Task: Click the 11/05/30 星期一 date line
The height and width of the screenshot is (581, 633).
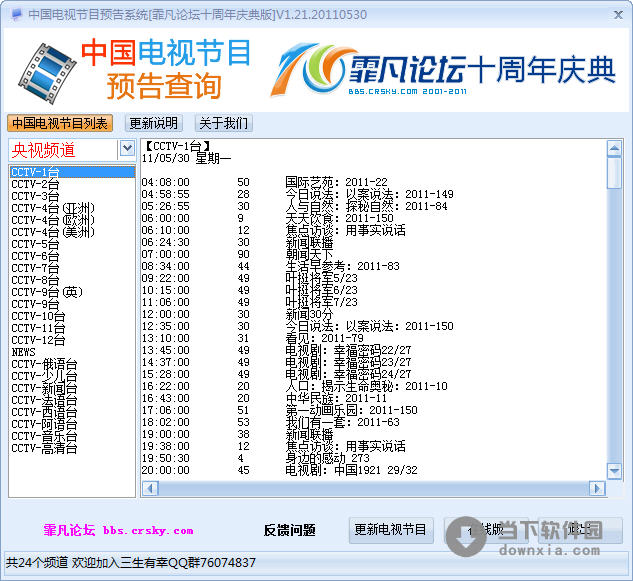Action: coord(187,158)
